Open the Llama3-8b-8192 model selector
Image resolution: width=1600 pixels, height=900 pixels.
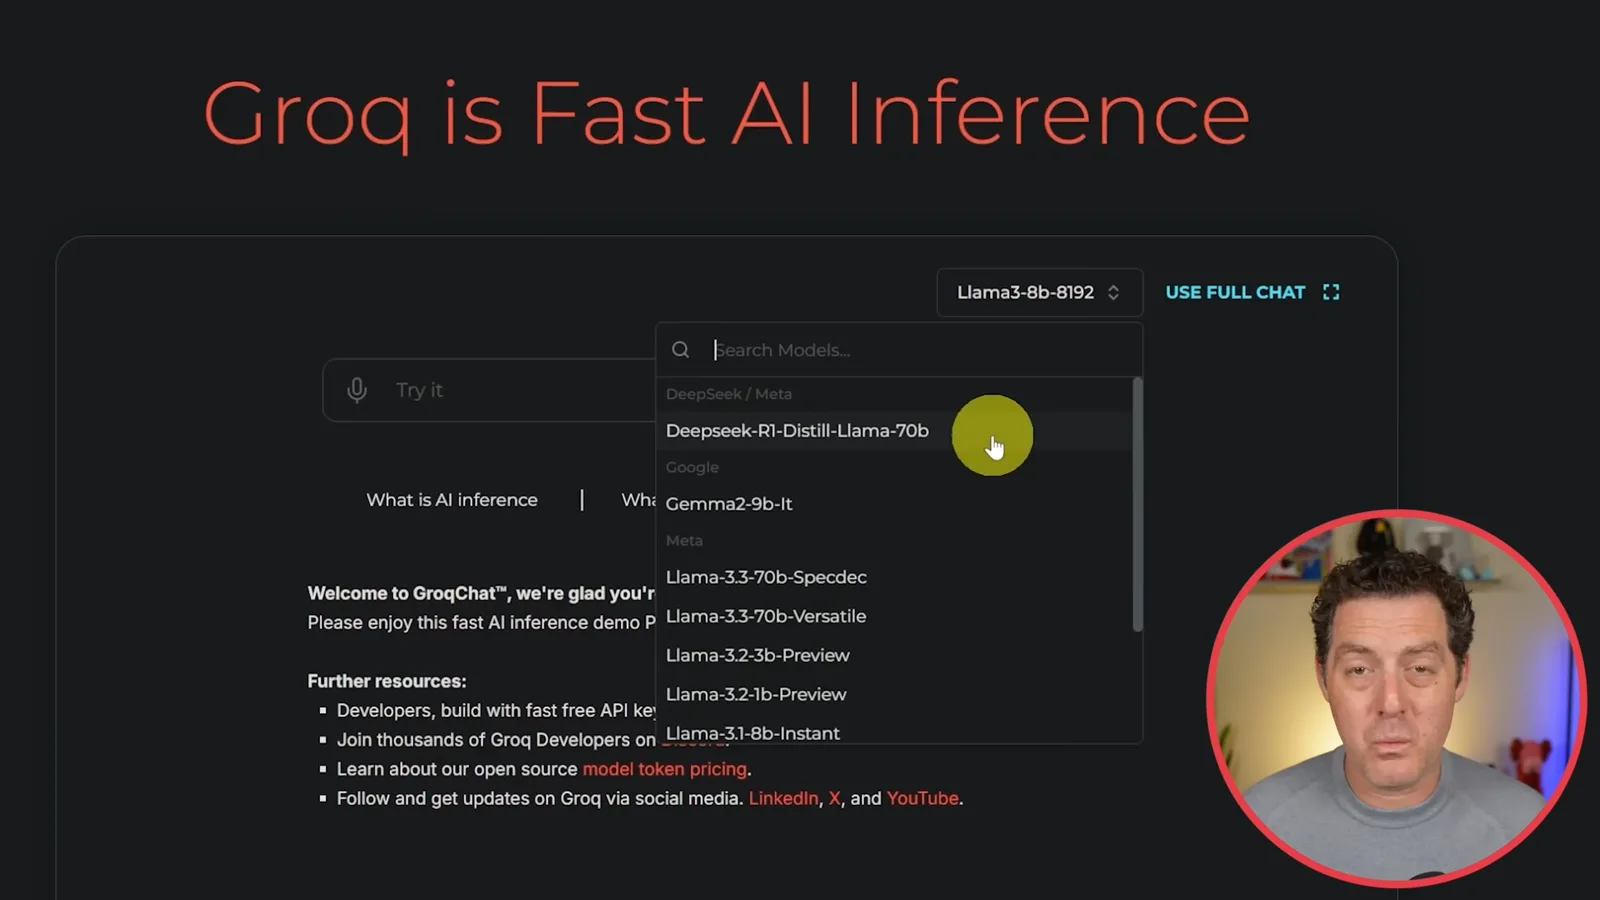[1039, 292]
